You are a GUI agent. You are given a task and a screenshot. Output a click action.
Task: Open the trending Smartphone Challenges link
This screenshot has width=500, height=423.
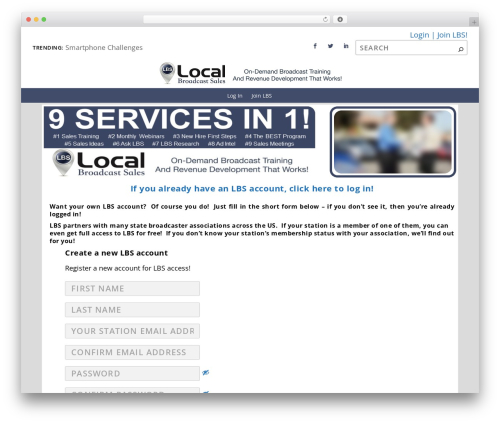[x=104, y=48]
